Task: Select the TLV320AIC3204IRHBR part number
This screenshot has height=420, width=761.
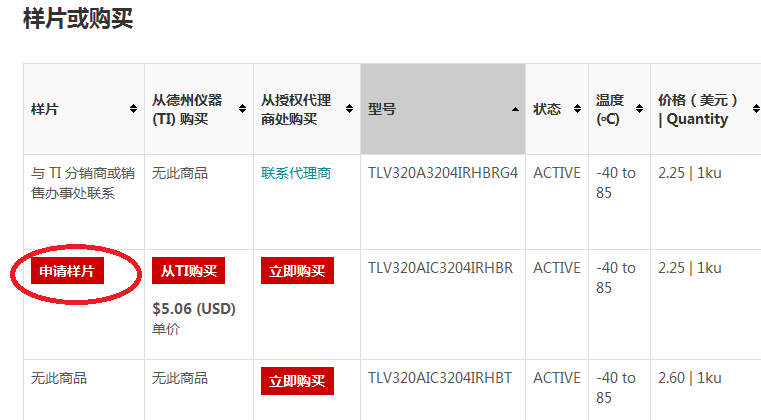Action: [440, 268]
